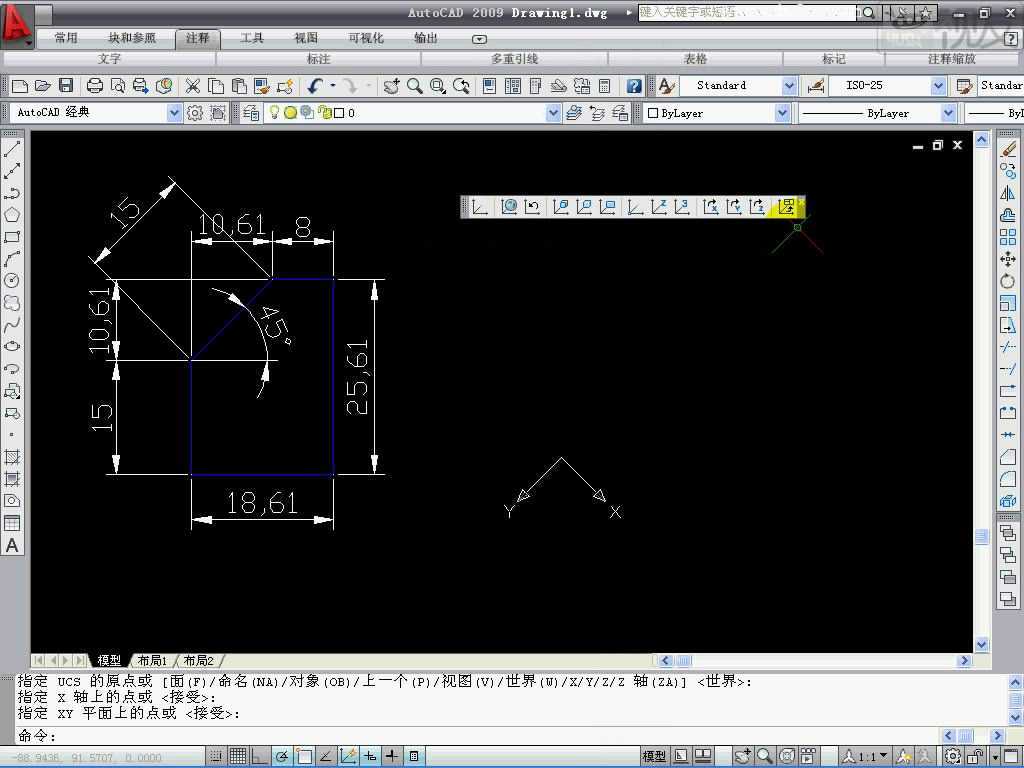The width and height of the screenshot is (1024, 768).
Task: Switch to the 块和参照 ribbon tab
Action: (133, 38)
